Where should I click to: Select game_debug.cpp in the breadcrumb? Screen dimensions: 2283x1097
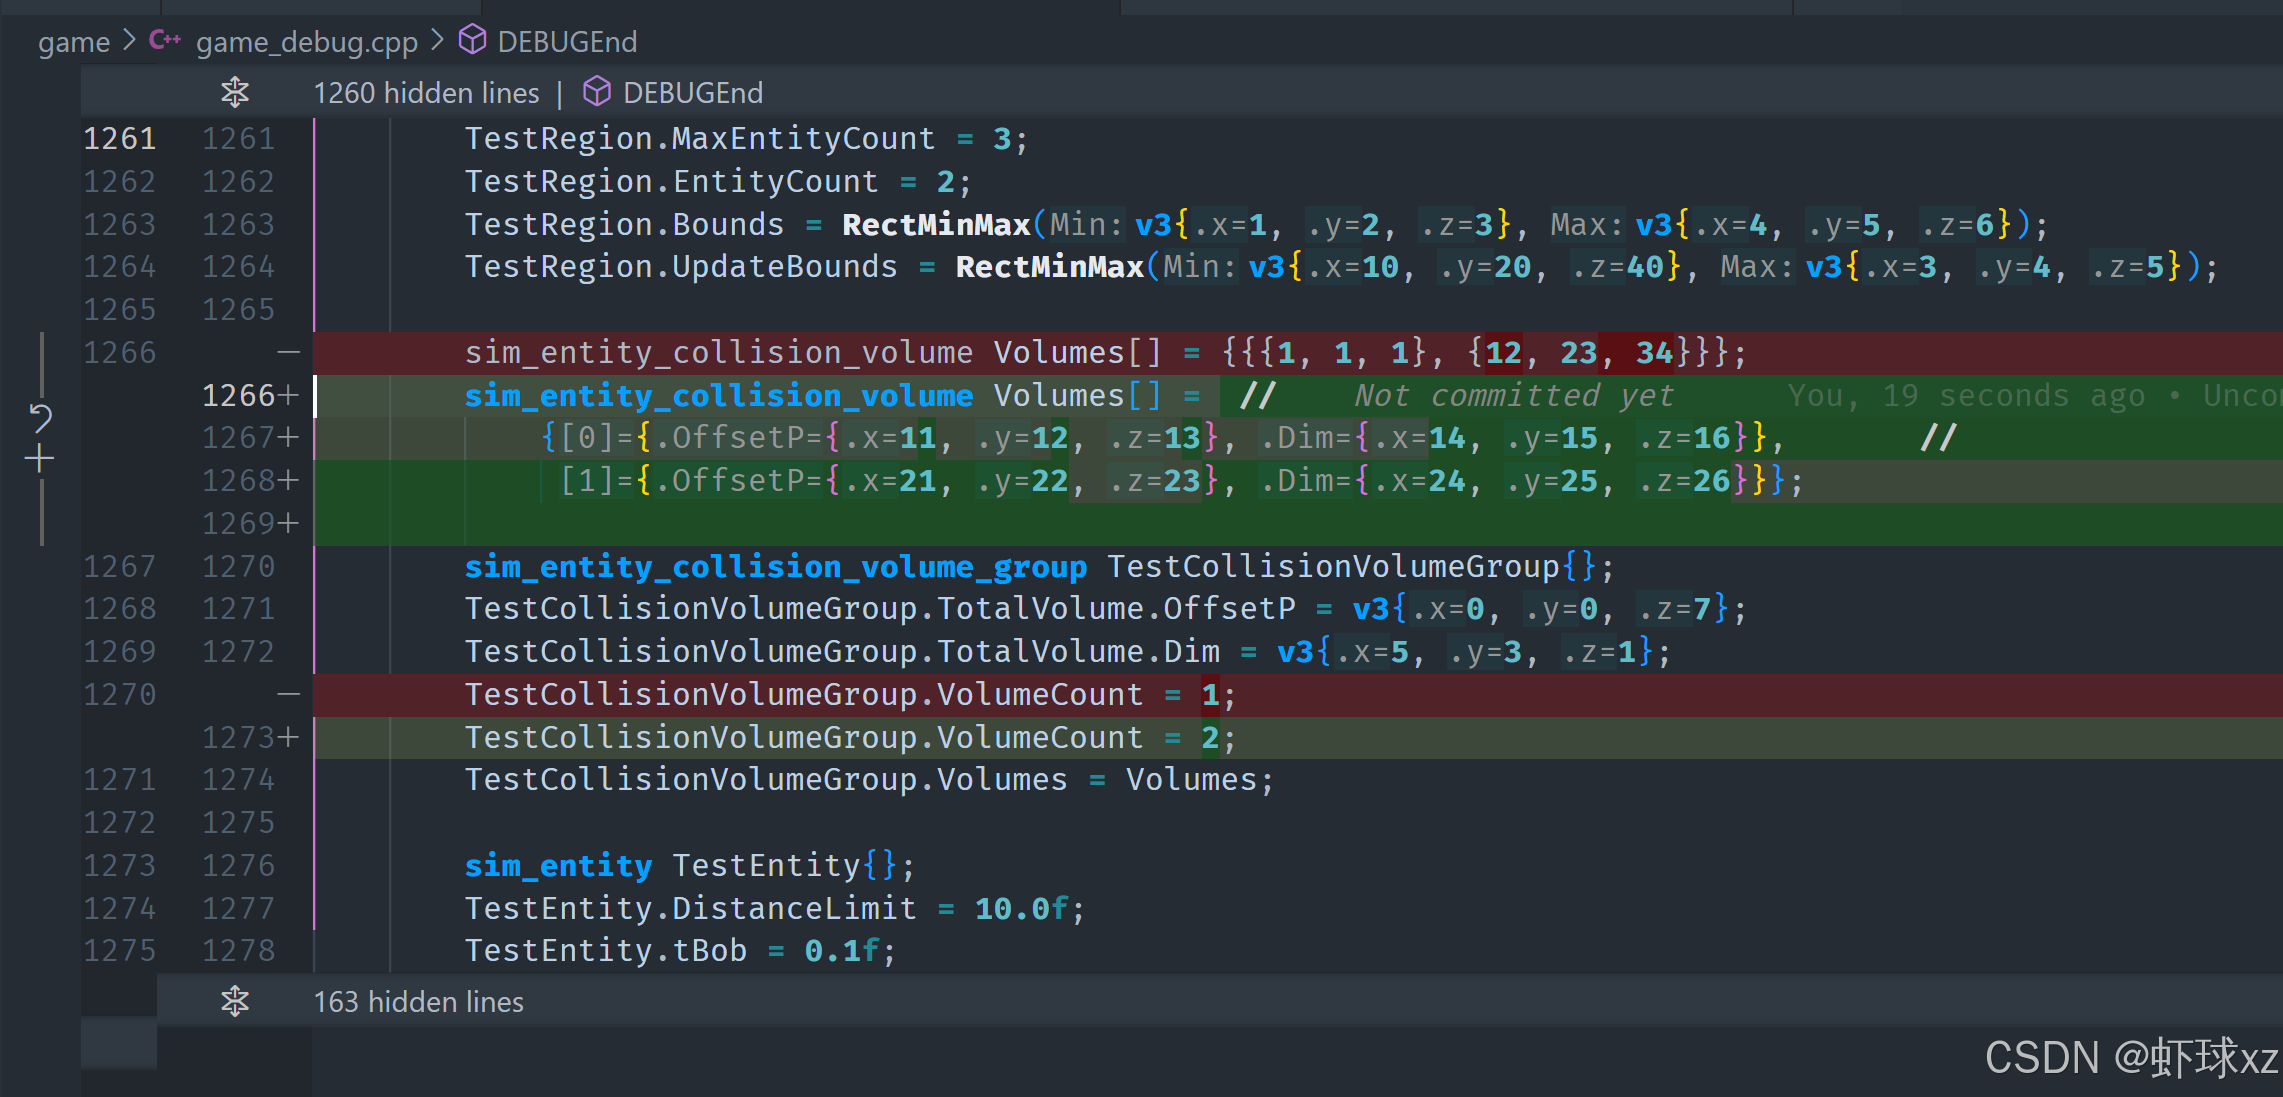306,42
